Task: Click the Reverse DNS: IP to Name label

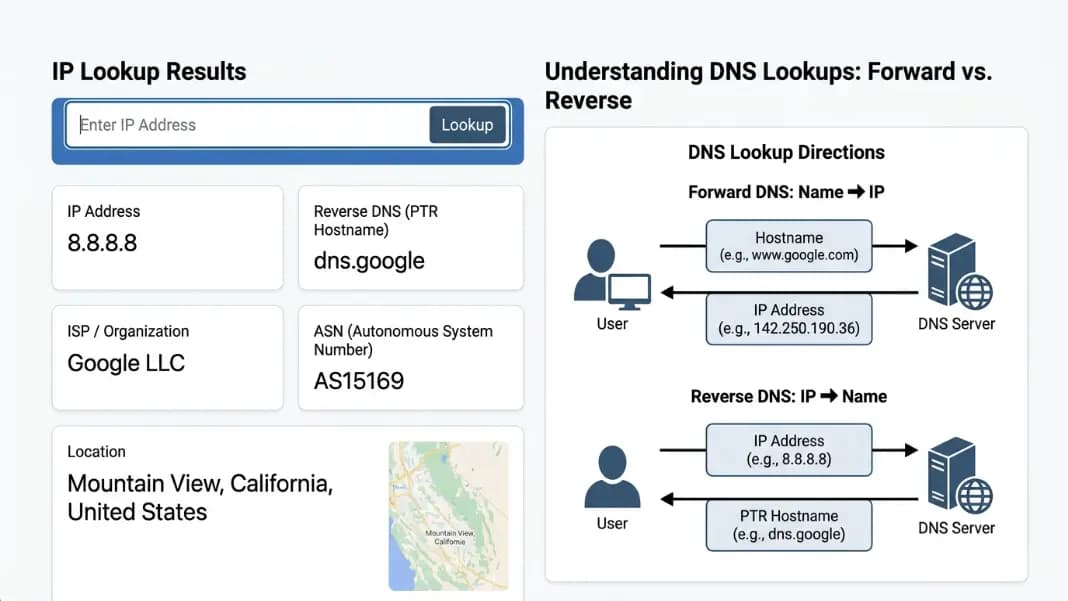Action: point(789,397)
